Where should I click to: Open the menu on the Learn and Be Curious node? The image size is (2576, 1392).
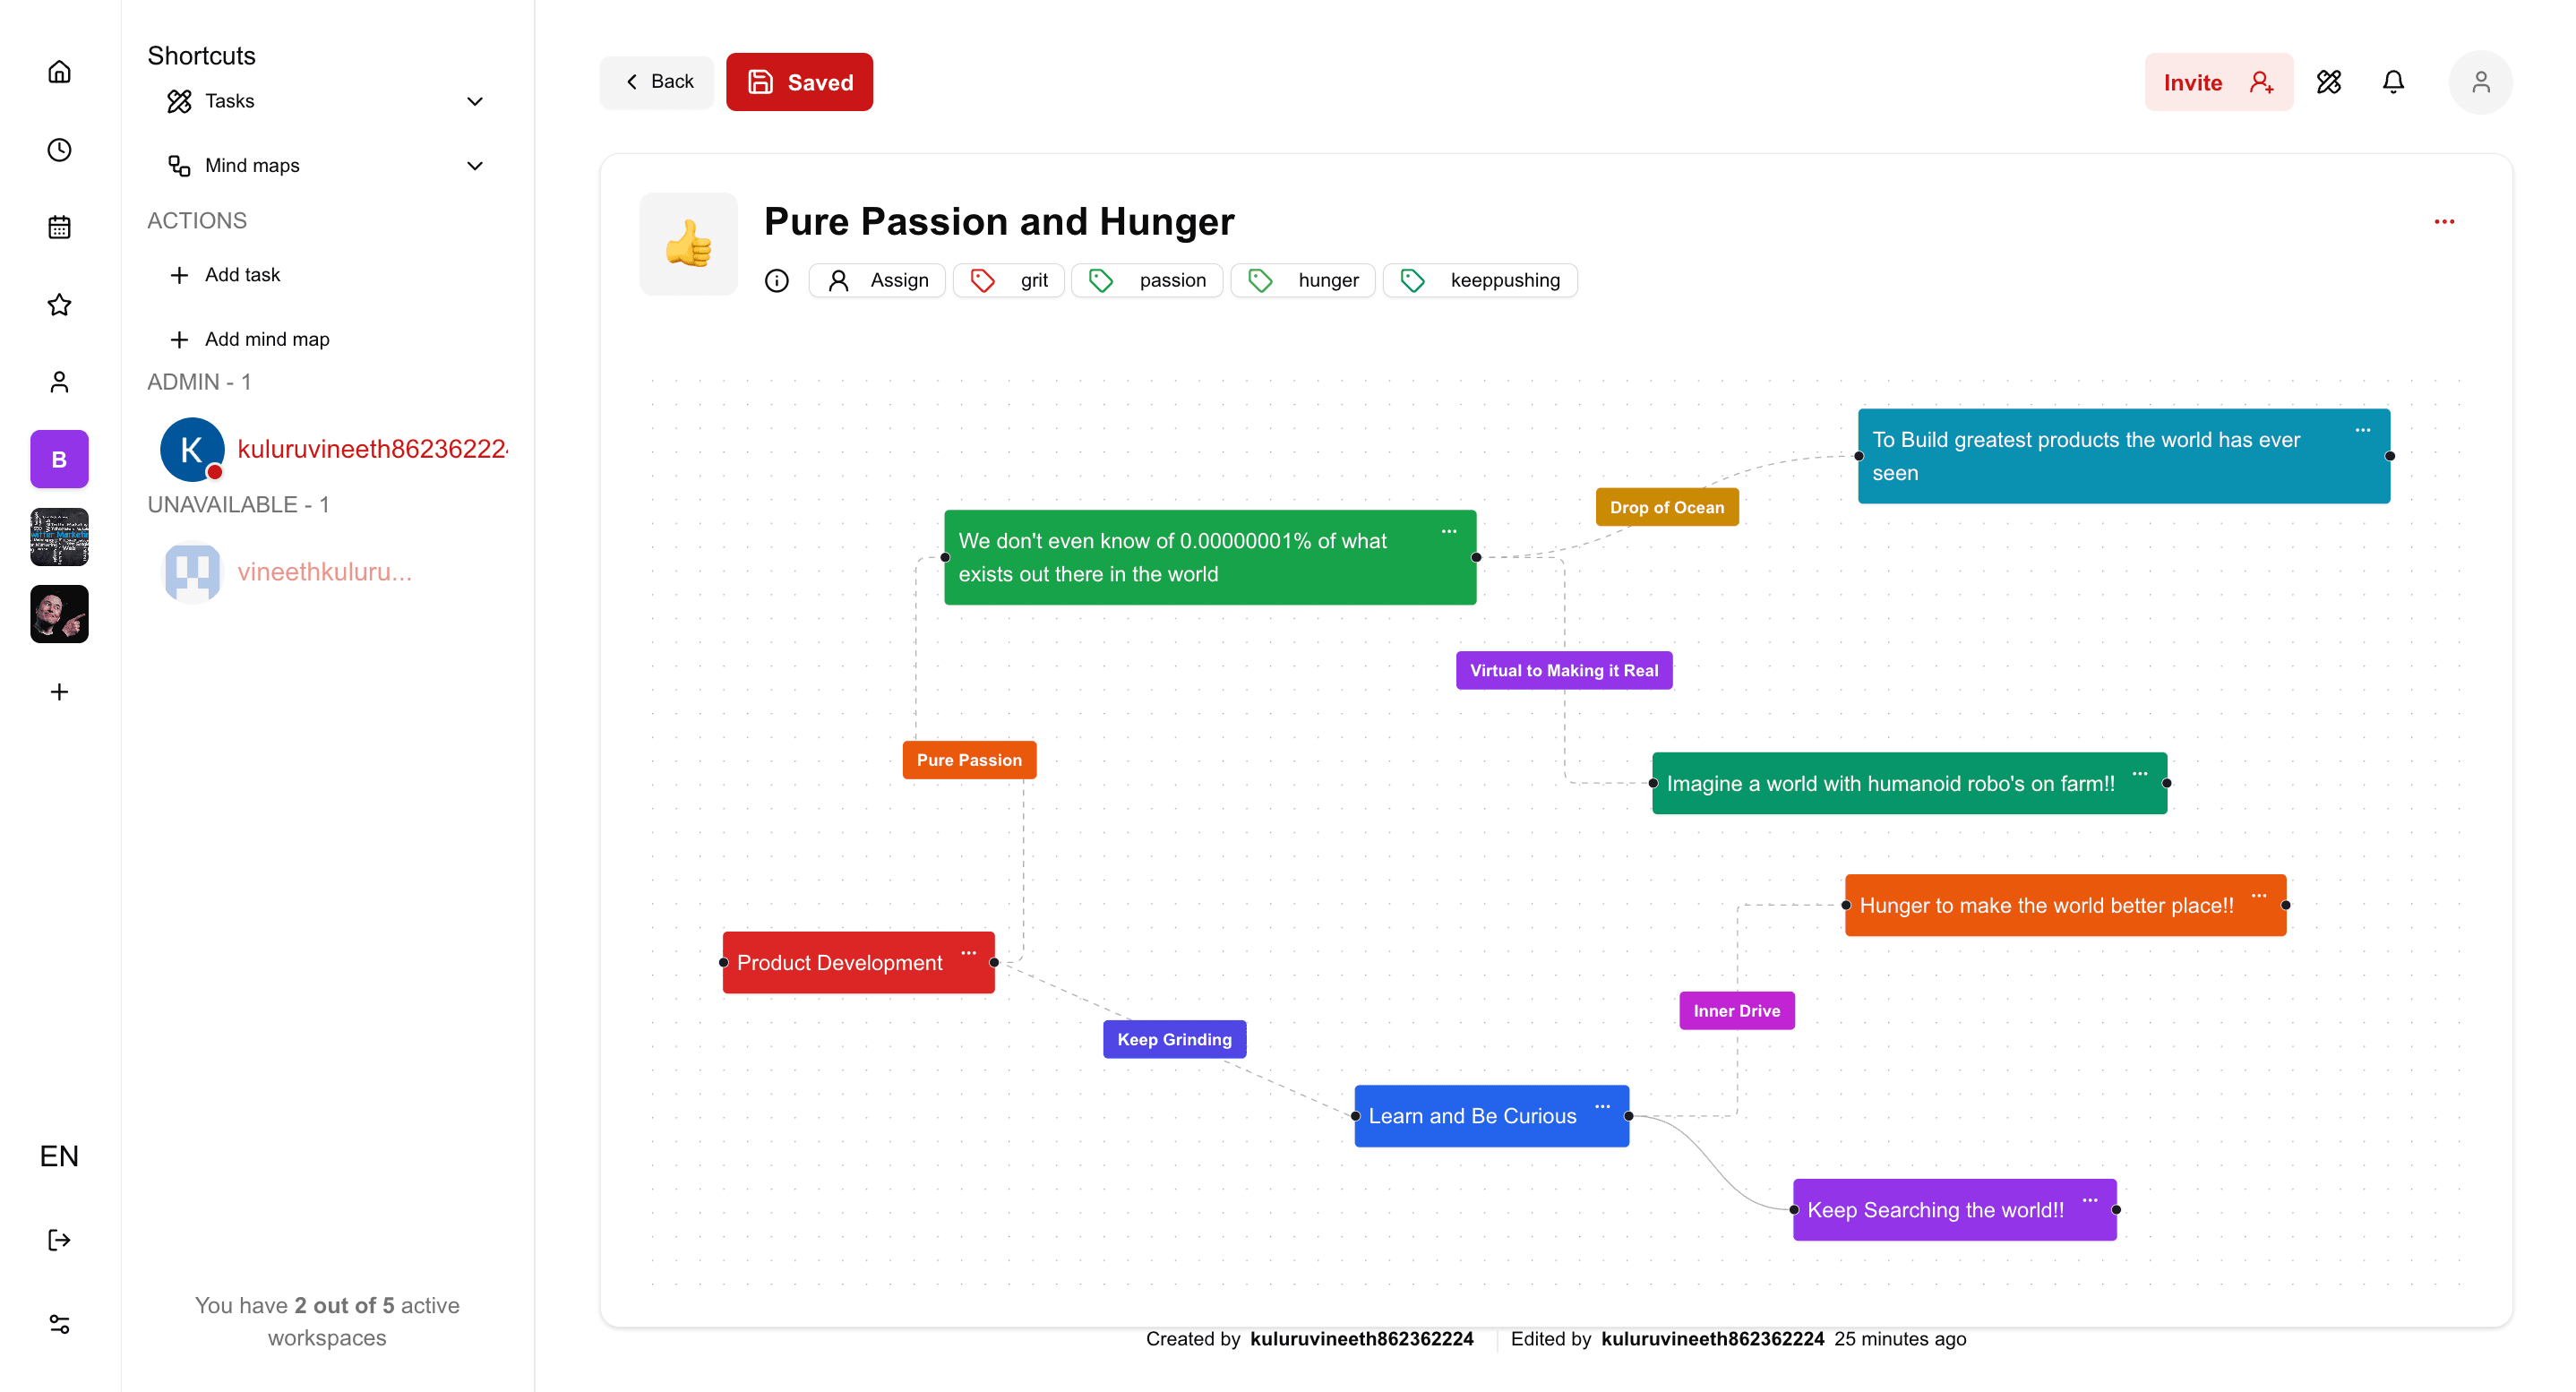tap(1602, 1107)
